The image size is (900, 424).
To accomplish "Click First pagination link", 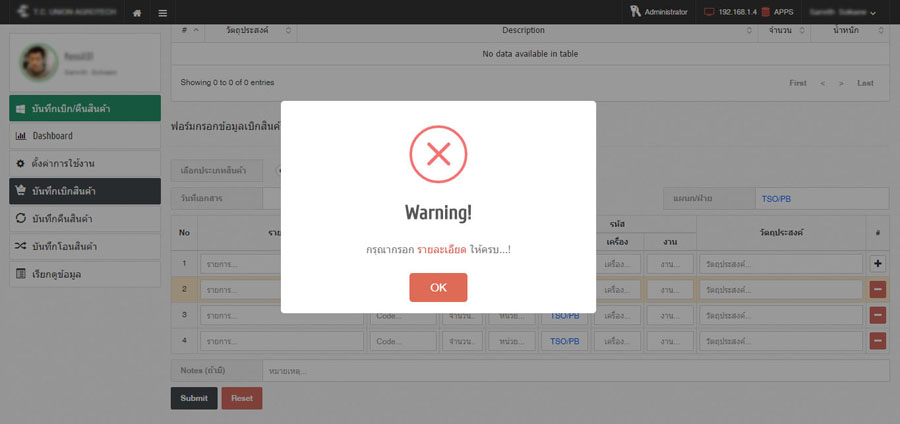I will 797,83.
